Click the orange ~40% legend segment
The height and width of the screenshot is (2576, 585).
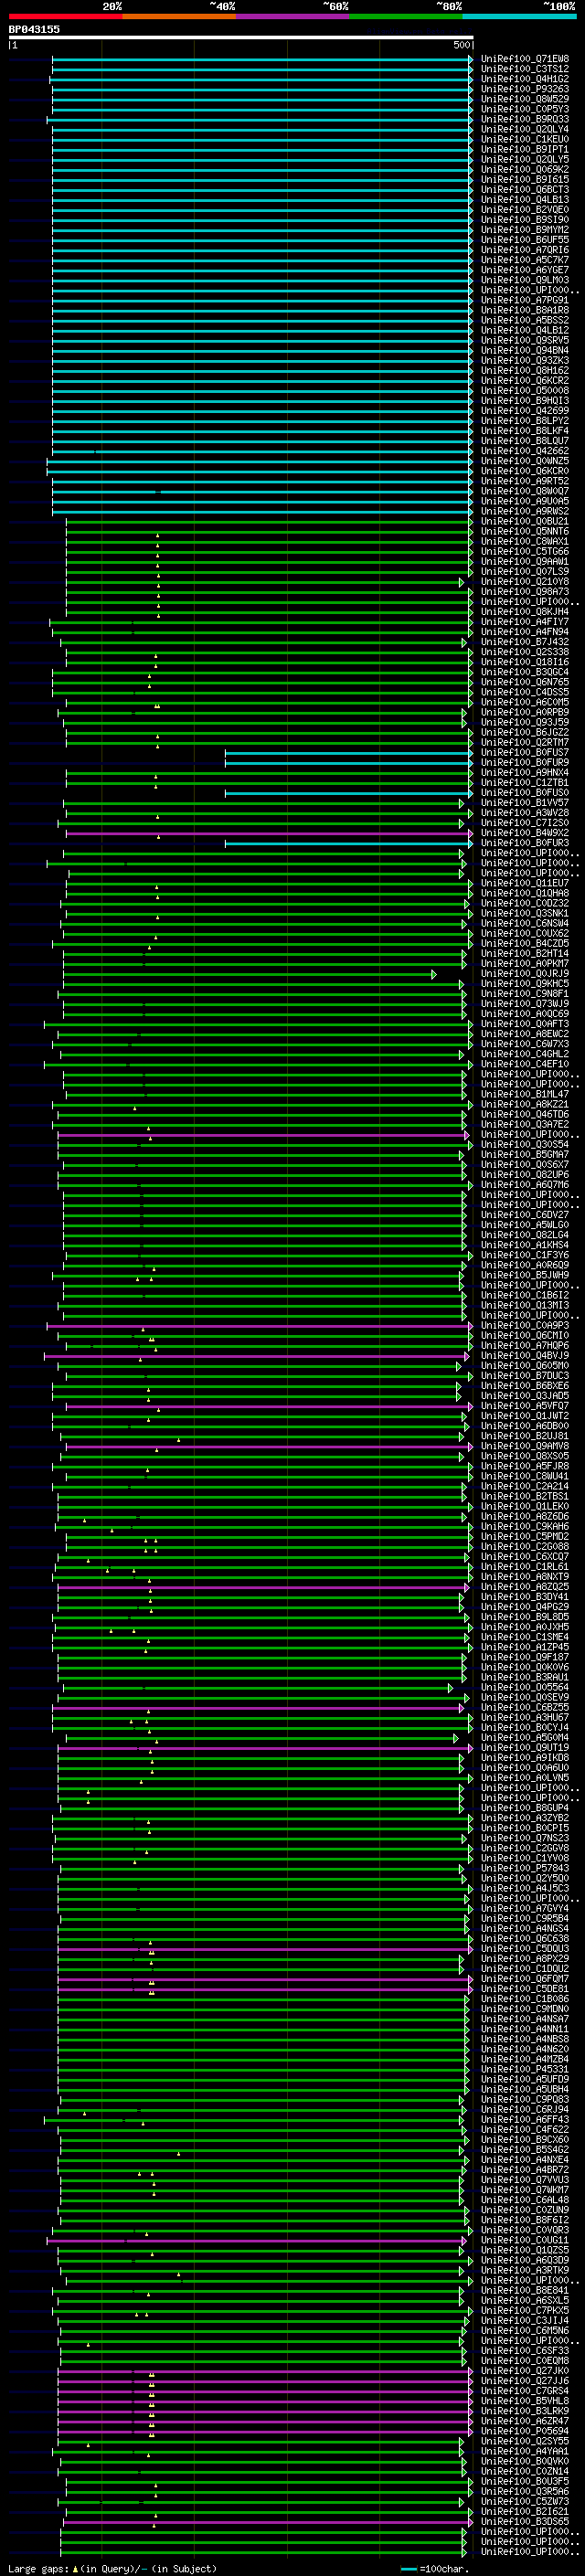pyautogui.click(x=179, y=16)
